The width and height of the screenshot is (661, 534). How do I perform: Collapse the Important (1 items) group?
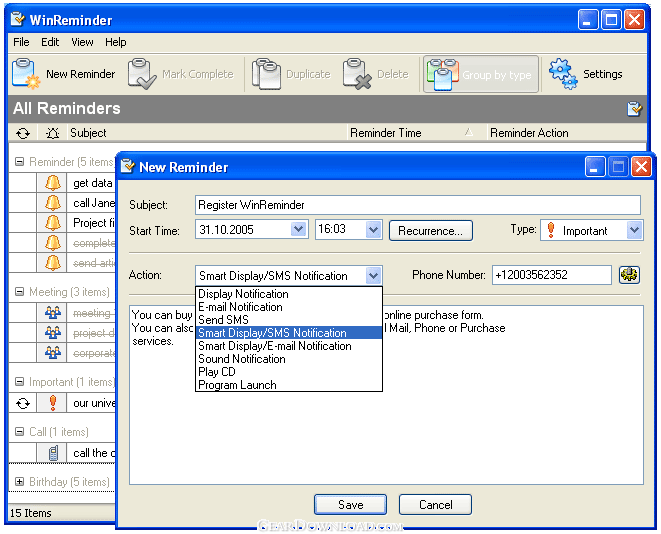19,381
